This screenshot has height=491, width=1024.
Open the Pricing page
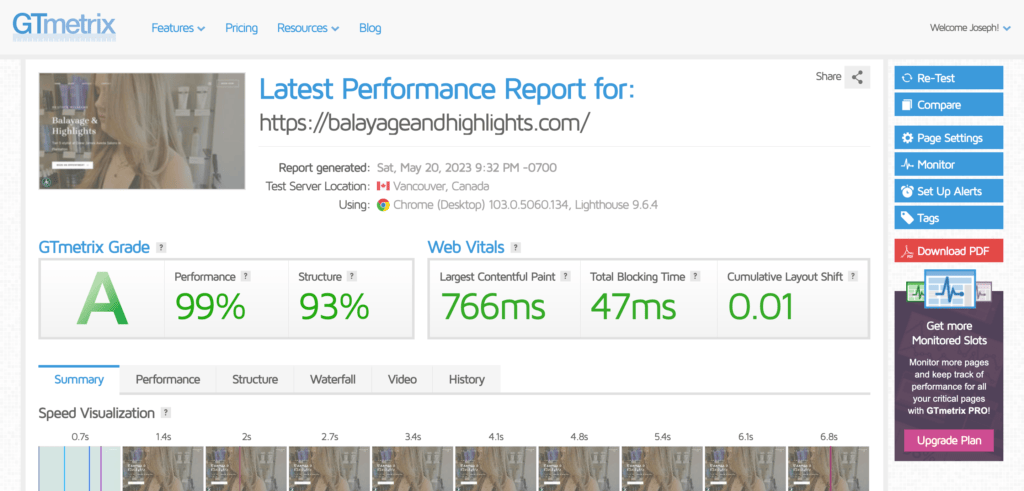coord(241,28)
